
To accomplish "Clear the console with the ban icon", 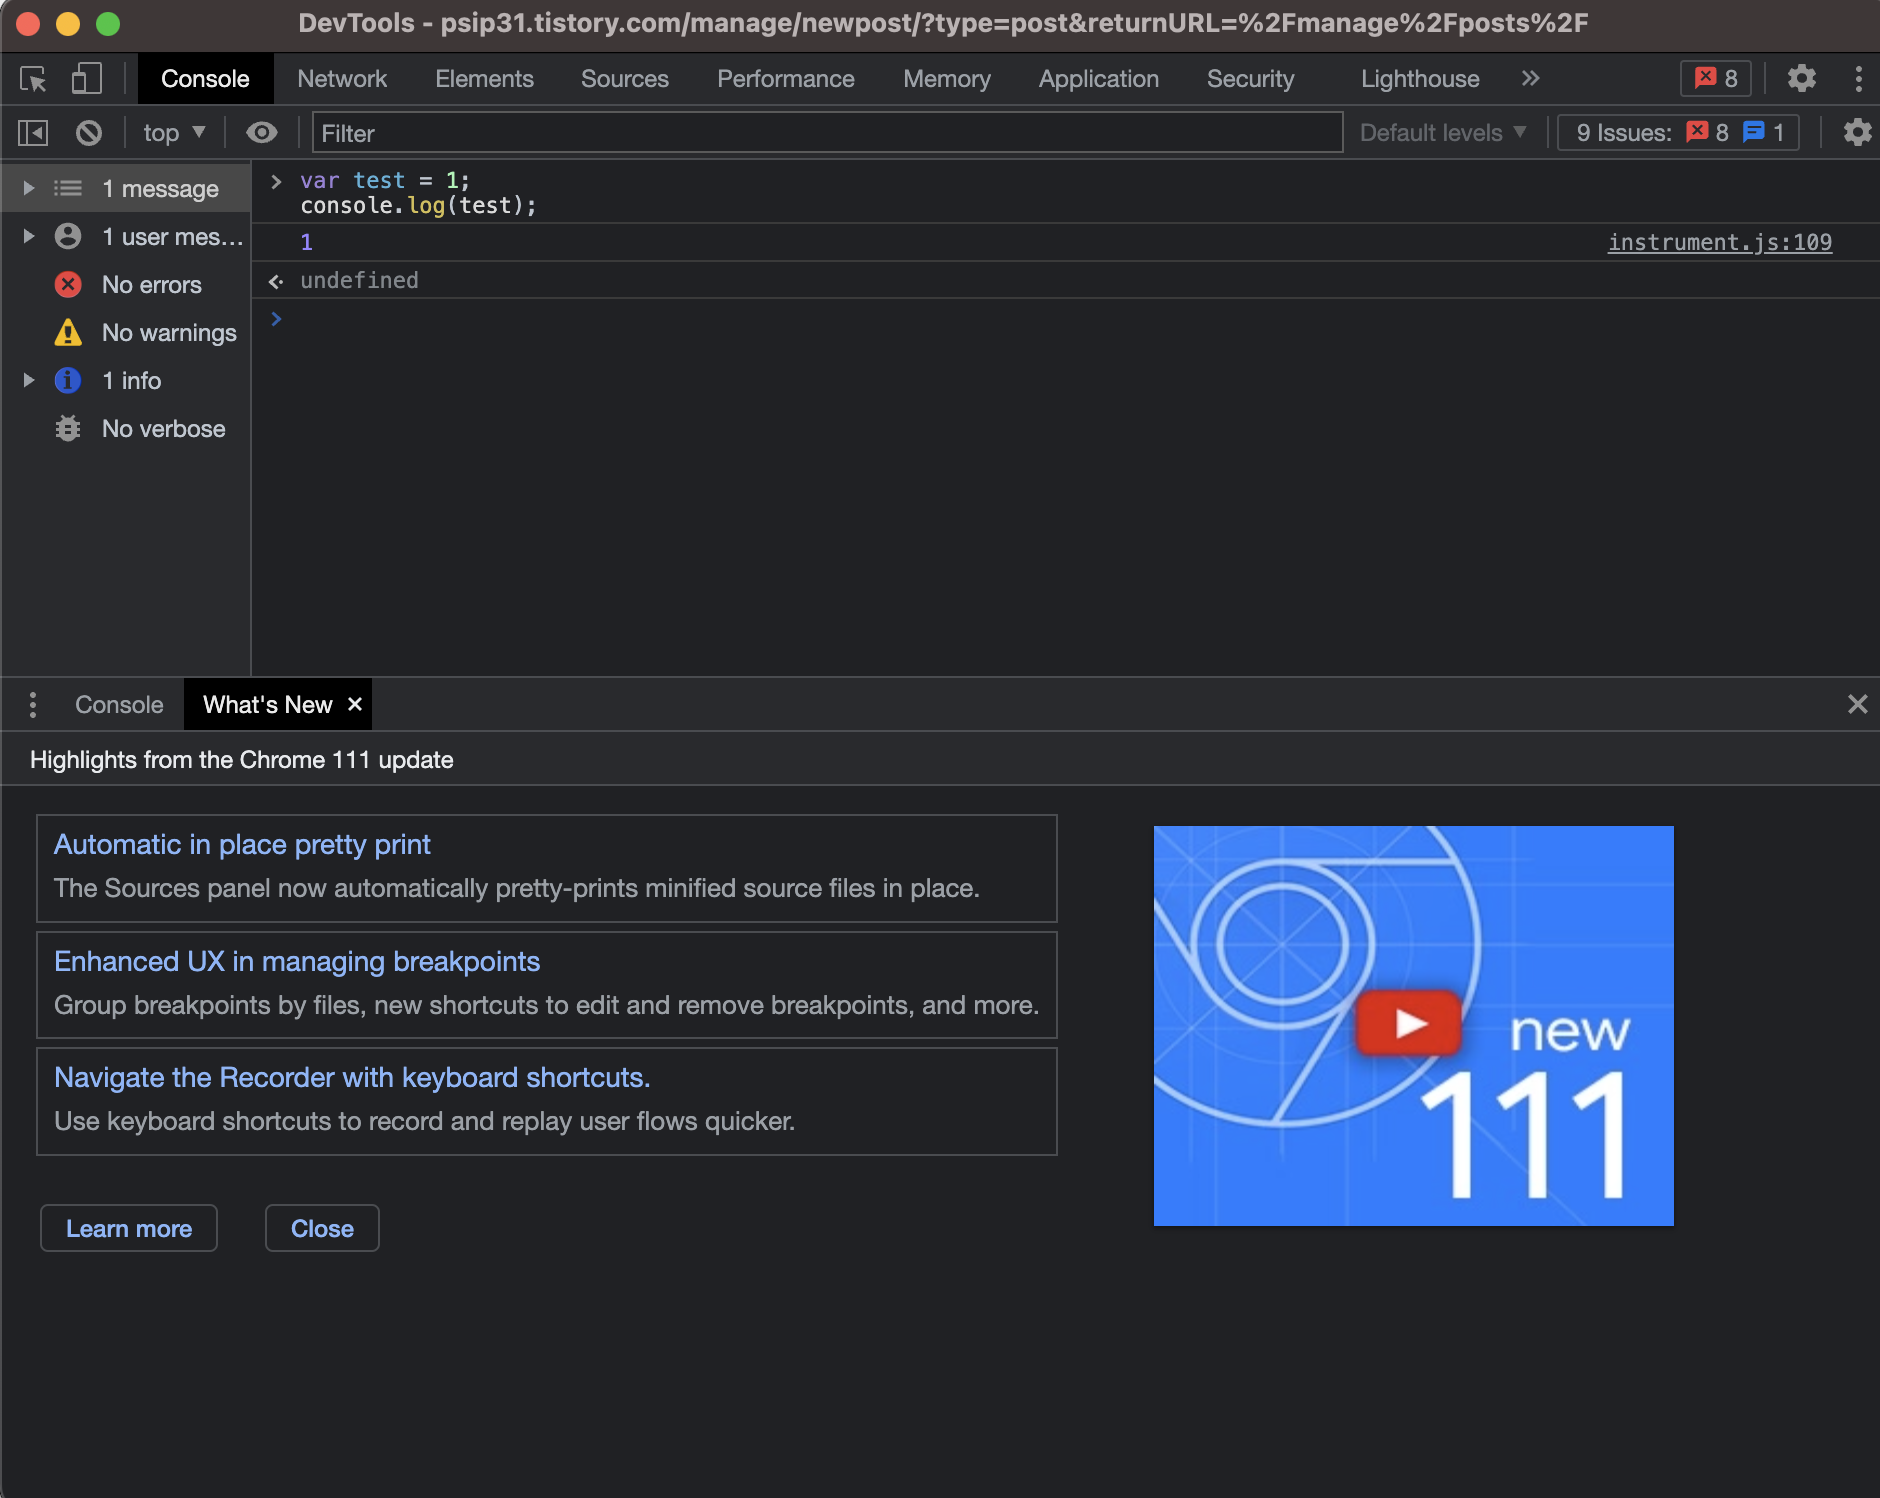I will [89, 133].
